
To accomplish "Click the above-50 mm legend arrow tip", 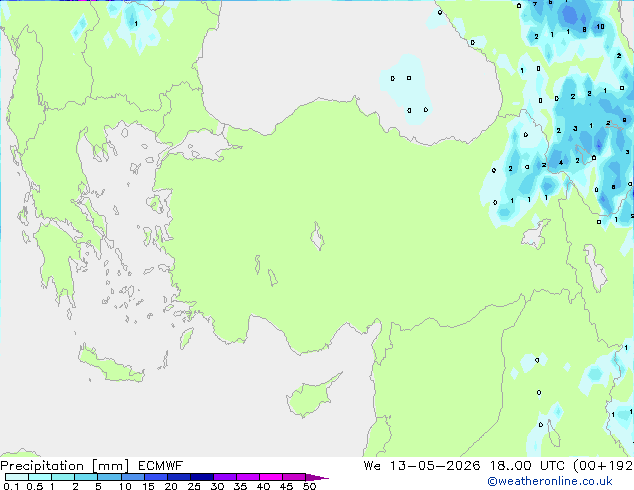I will [x=317, y=477].
